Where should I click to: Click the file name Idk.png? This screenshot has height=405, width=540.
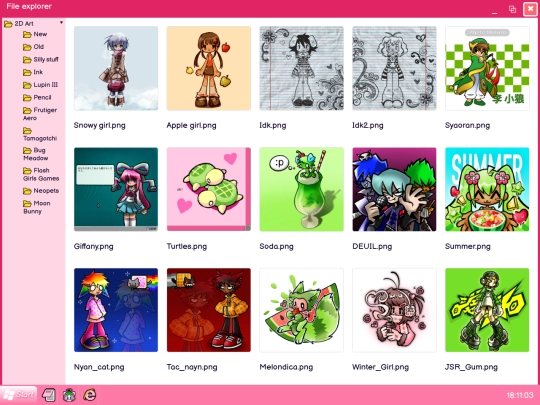click(x=273, y=125)
